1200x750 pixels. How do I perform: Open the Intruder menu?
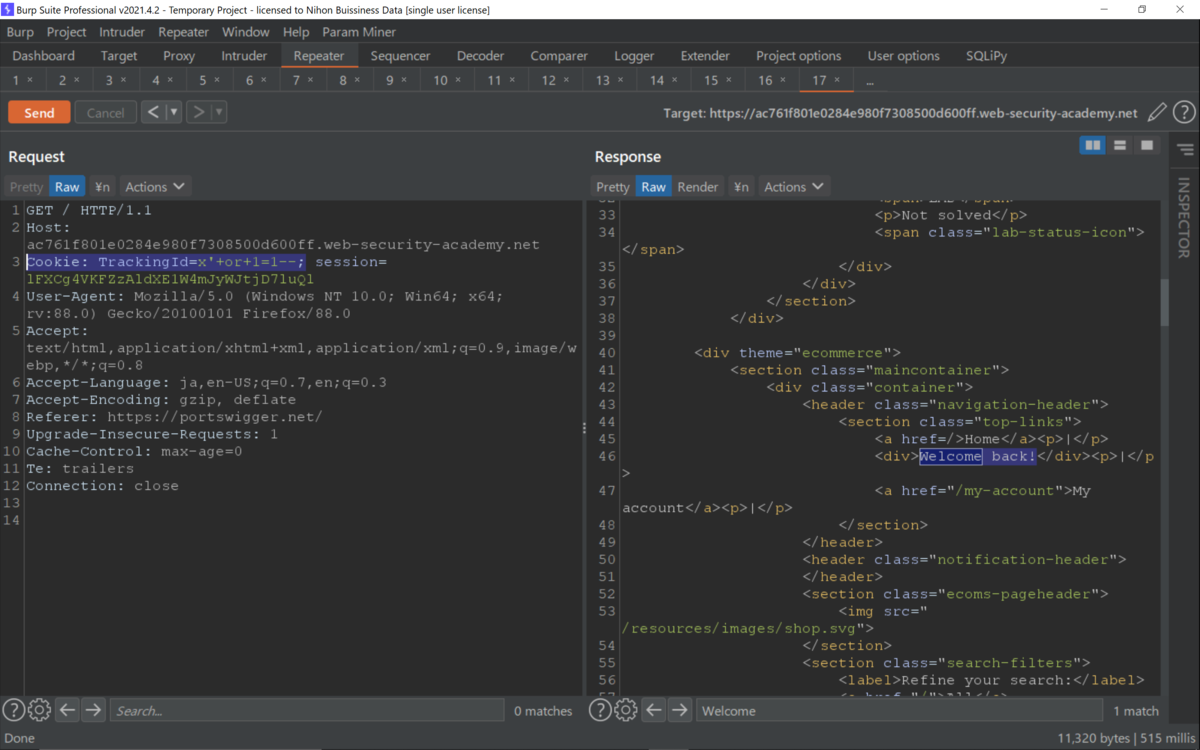coord(122,32)
